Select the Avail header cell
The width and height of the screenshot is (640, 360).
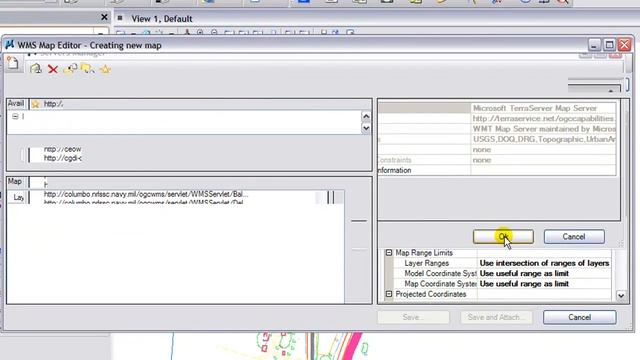[x=16, y=104]
